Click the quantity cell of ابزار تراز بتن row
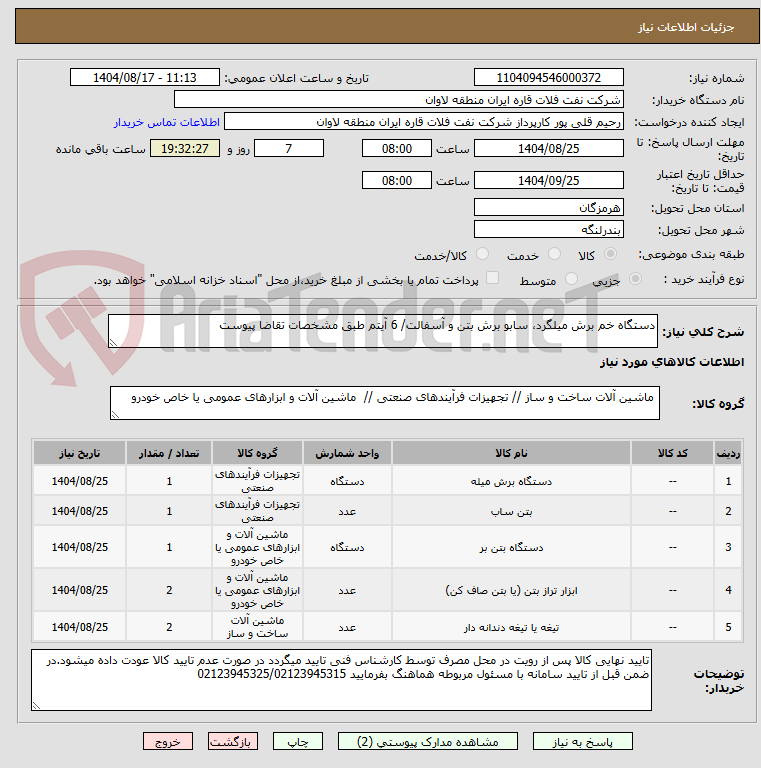Image resolution: width=761 pixels, height=768 pixels. tap(169, 590)
